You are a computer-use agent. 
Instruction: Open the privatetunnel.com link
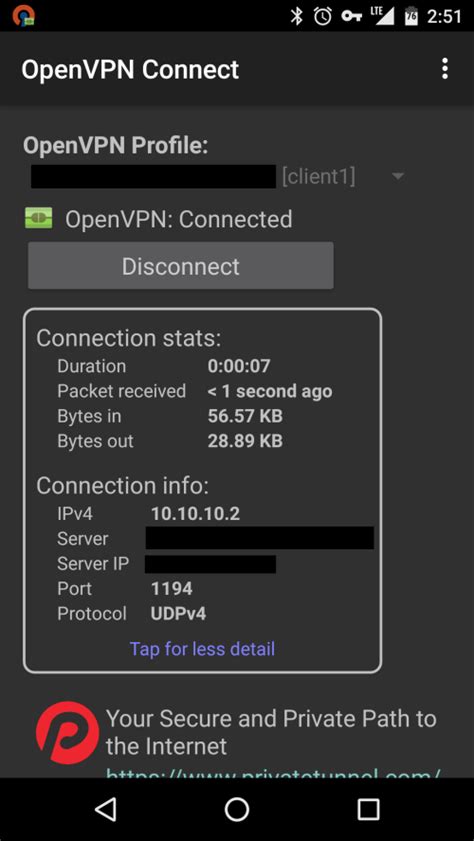tap(273, 772)
